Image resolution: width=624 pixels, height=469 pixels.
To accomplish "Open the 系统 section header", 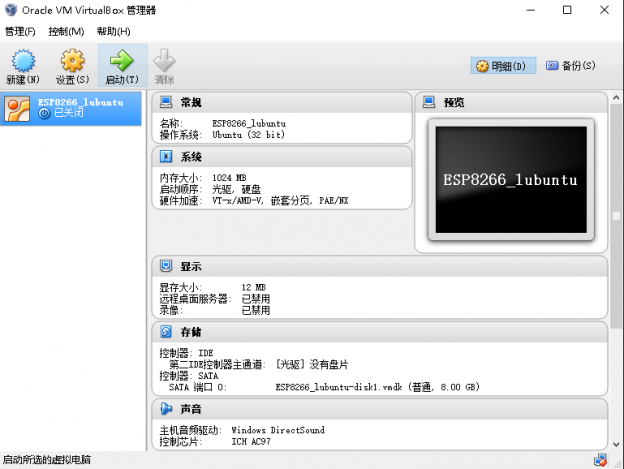I will point(282,156).
